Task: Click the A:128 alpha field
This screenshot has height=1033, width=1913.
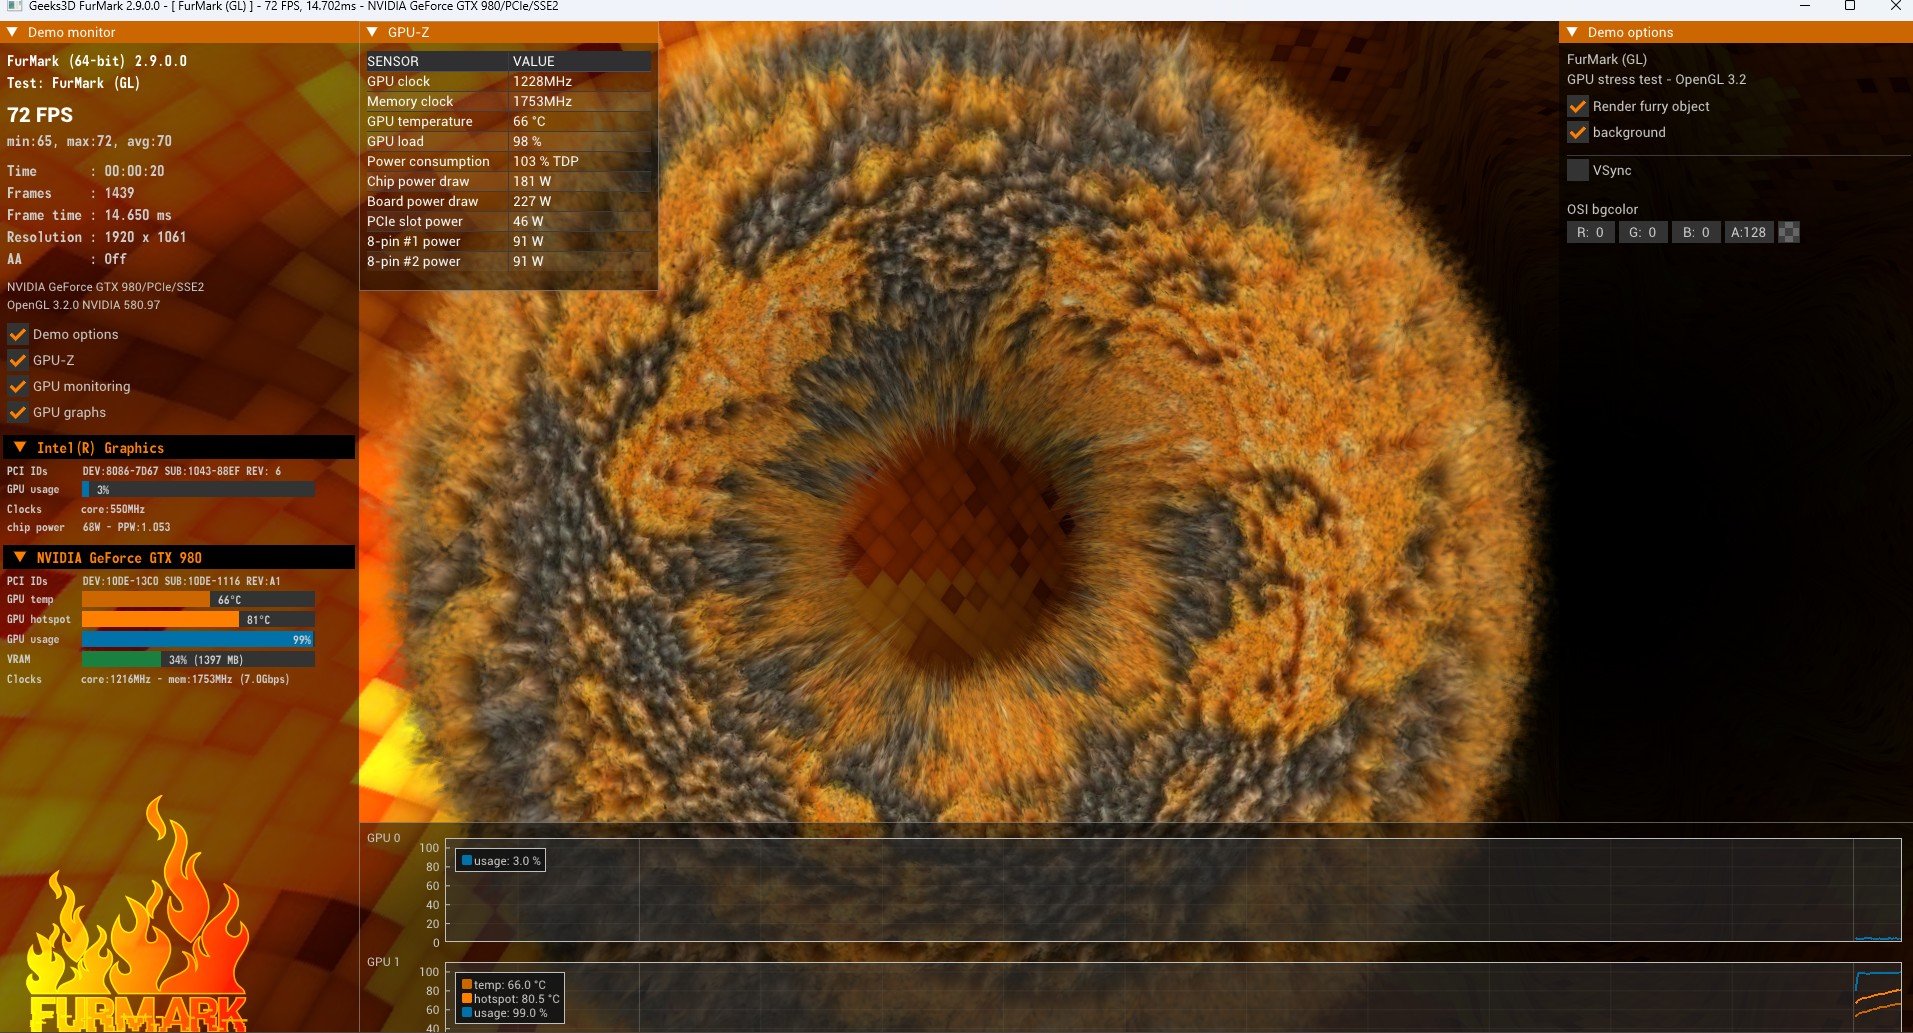Action: pyautogui.click(x=1749, y=232)
